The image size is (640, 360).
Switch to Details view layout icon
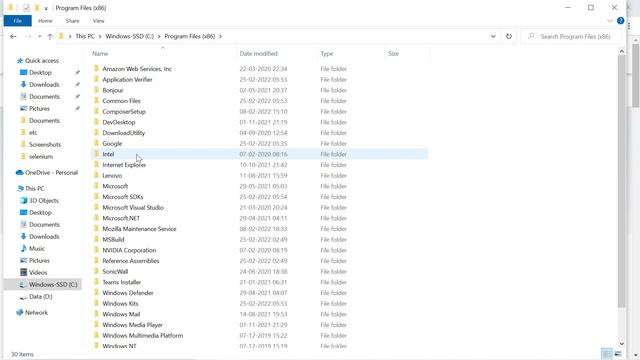pyautogui.click(x=607, y=353)
